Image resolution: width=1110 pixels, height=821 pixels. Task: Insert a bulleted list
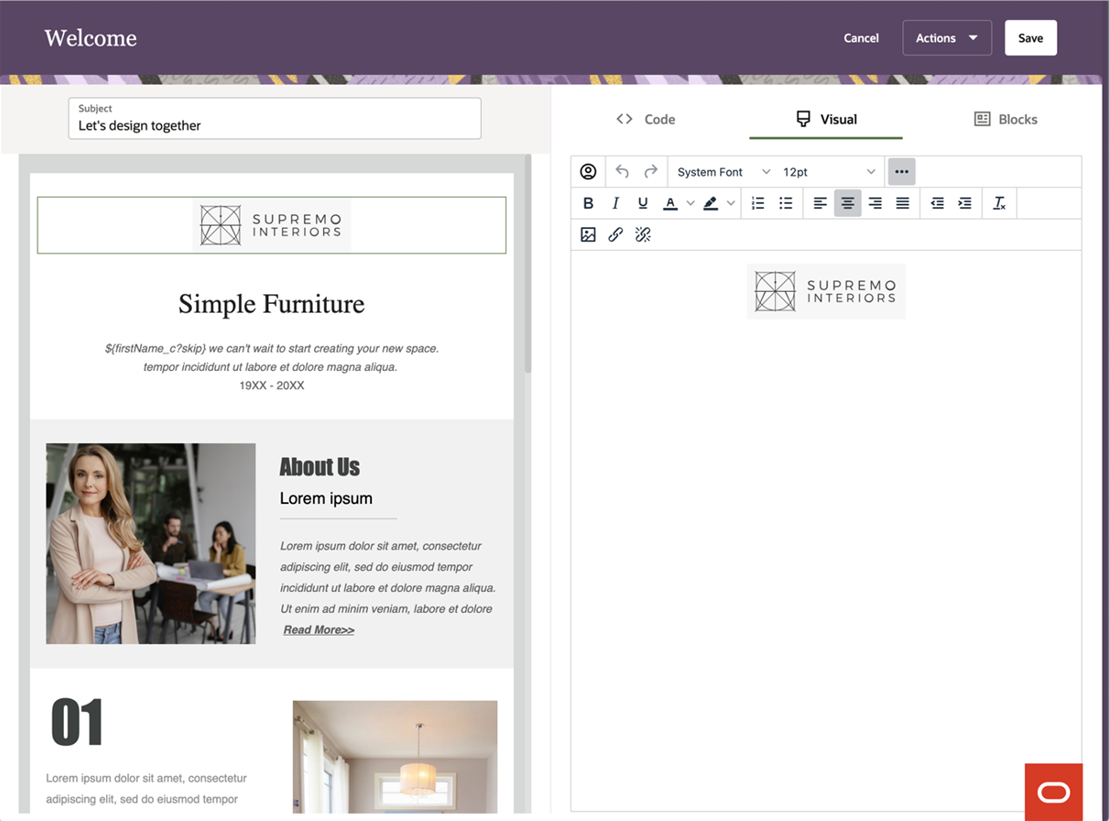[785, 203]
